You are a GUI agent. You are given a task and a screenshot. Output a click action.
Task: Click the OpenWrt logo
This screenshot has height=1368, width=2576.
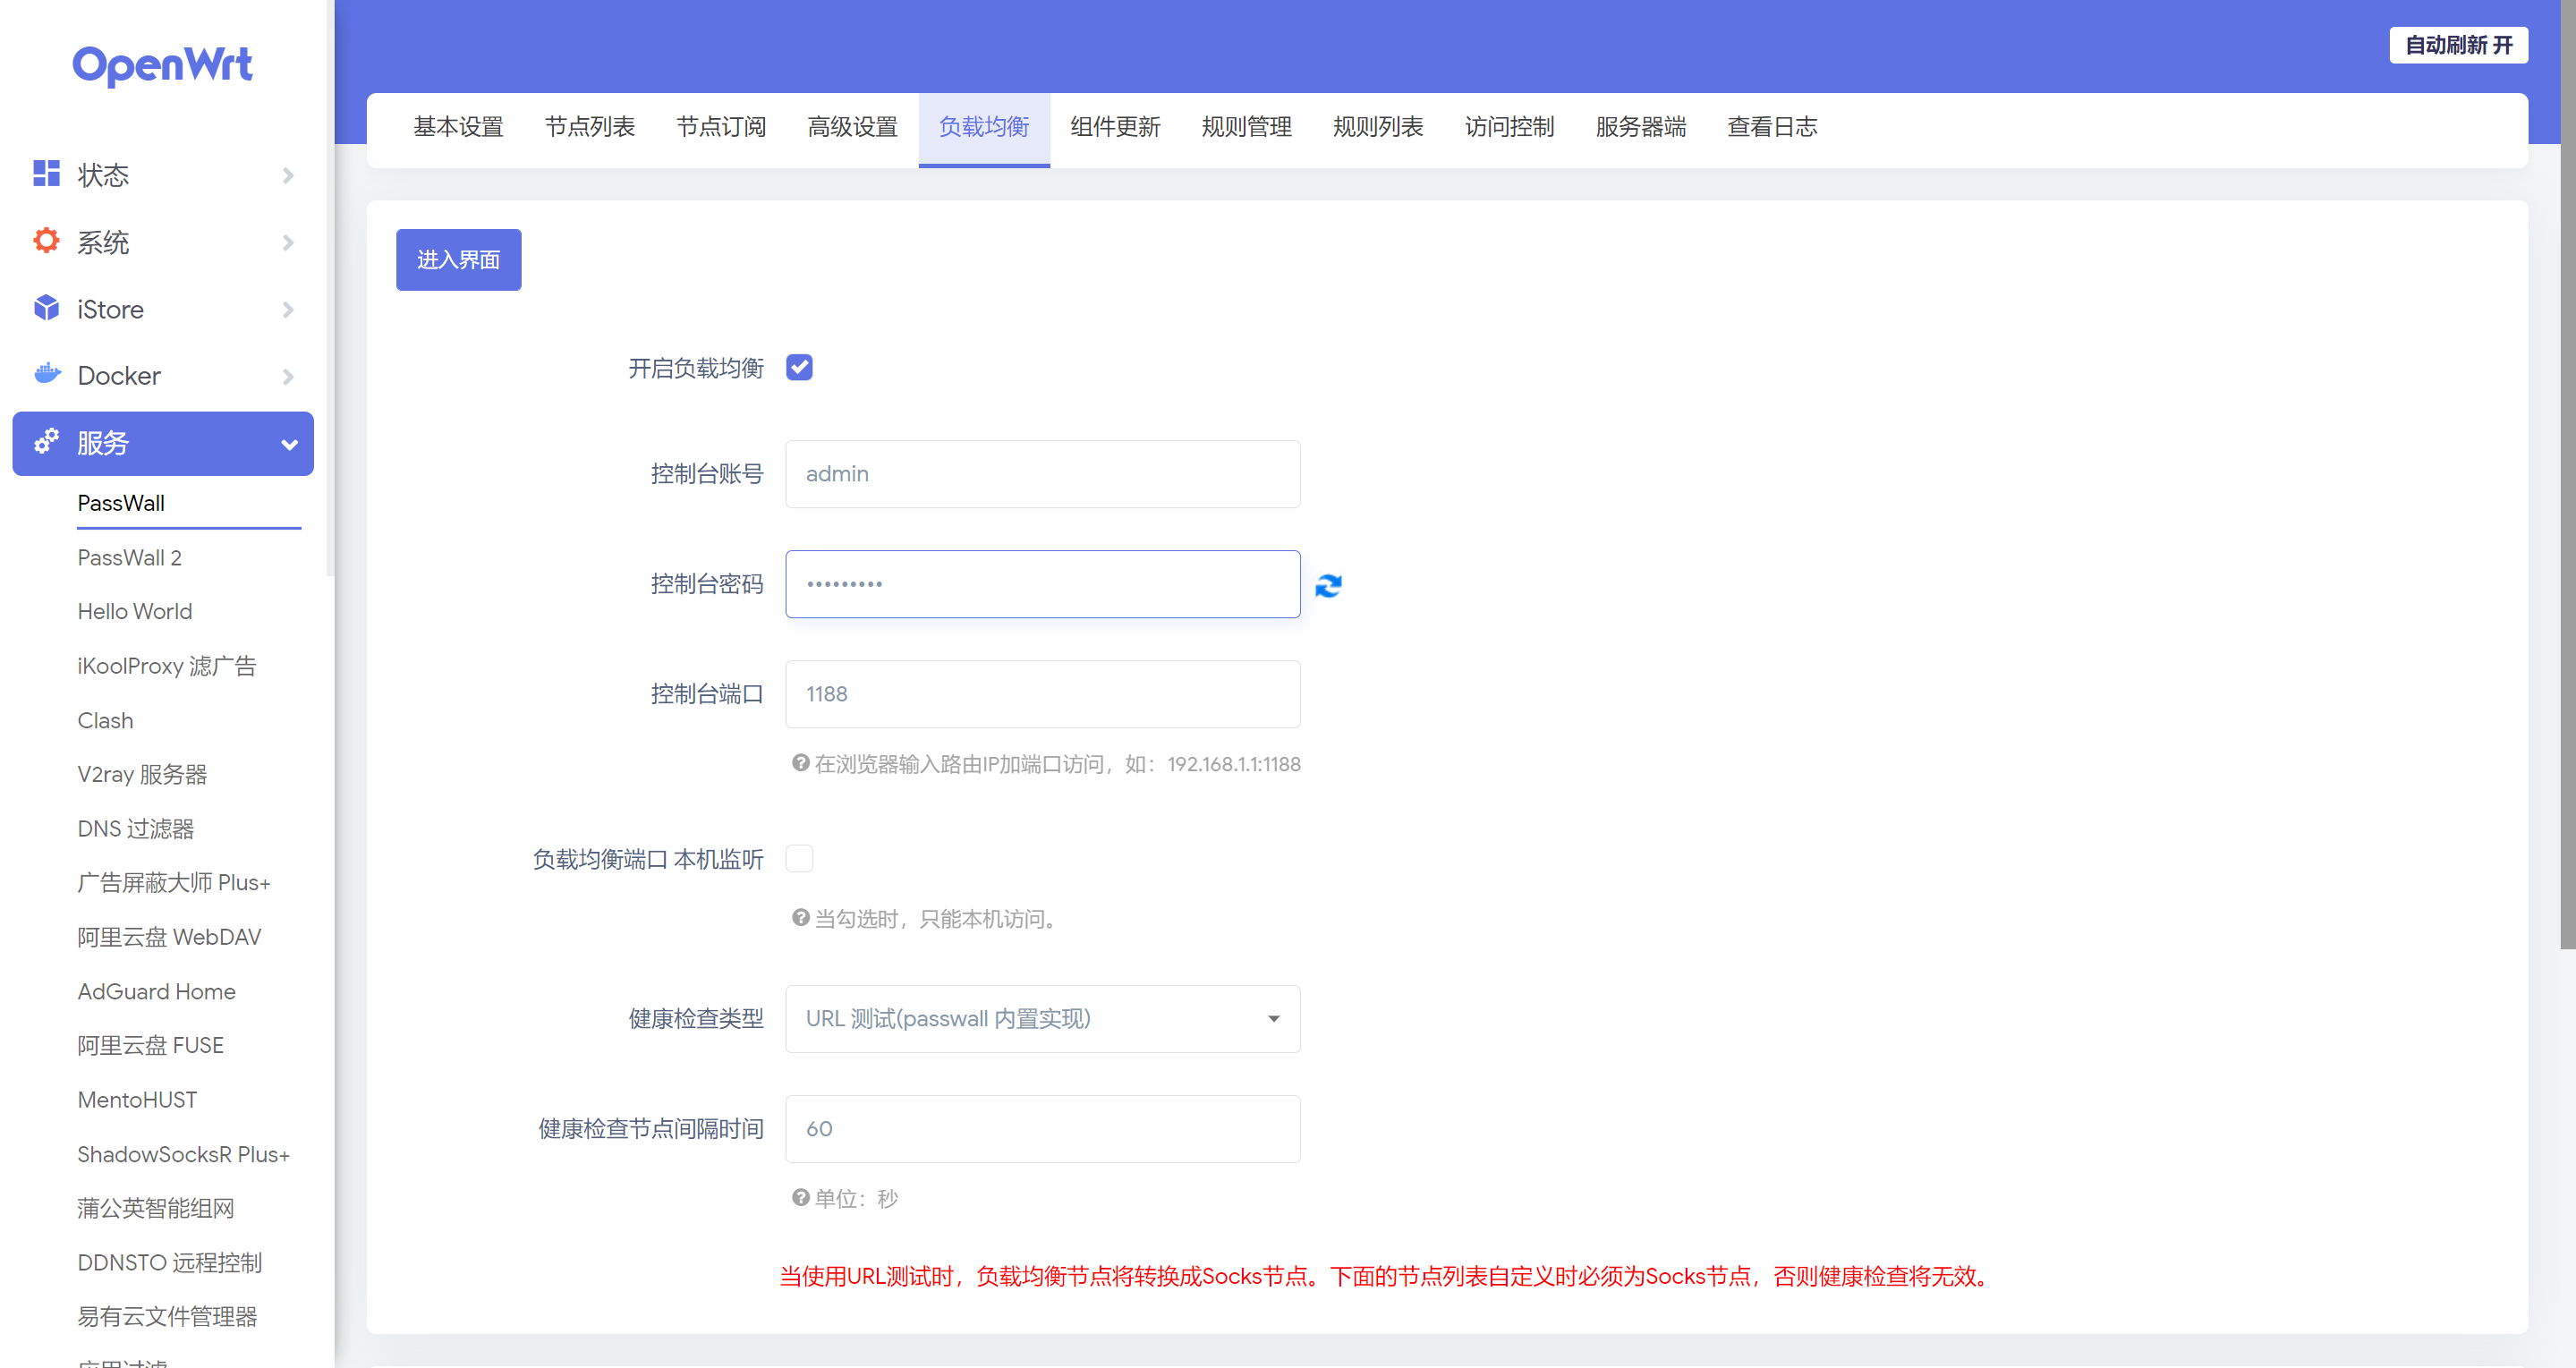[162, 65]
